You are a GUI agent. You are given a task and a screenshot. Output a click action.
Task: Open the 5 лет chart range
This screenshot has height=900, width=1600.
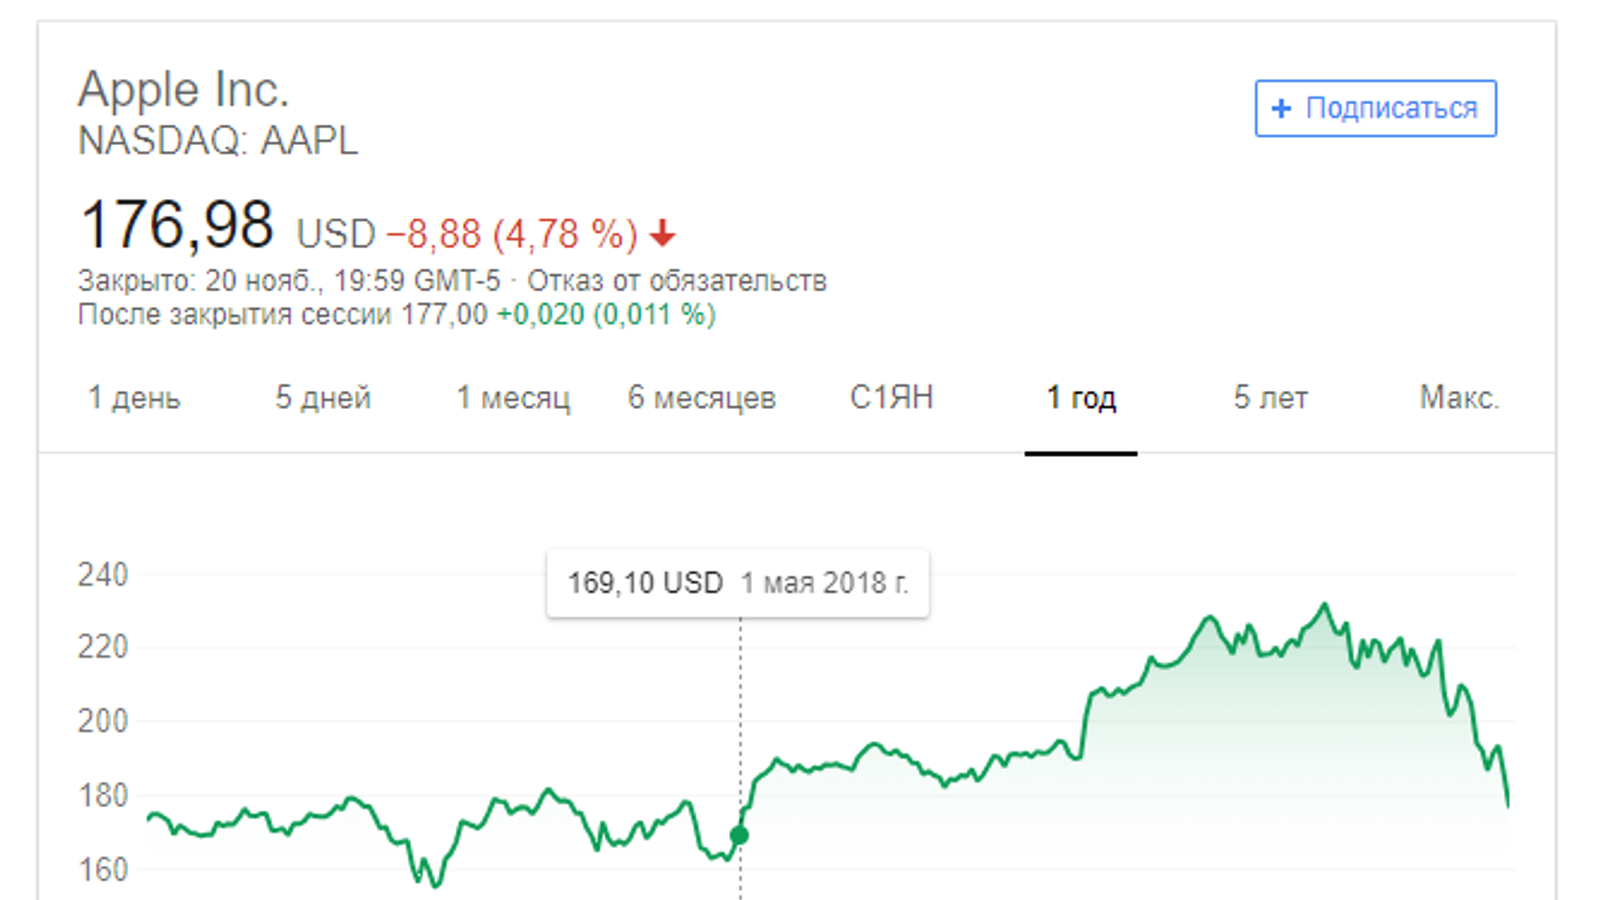[x=1270, y=398]
